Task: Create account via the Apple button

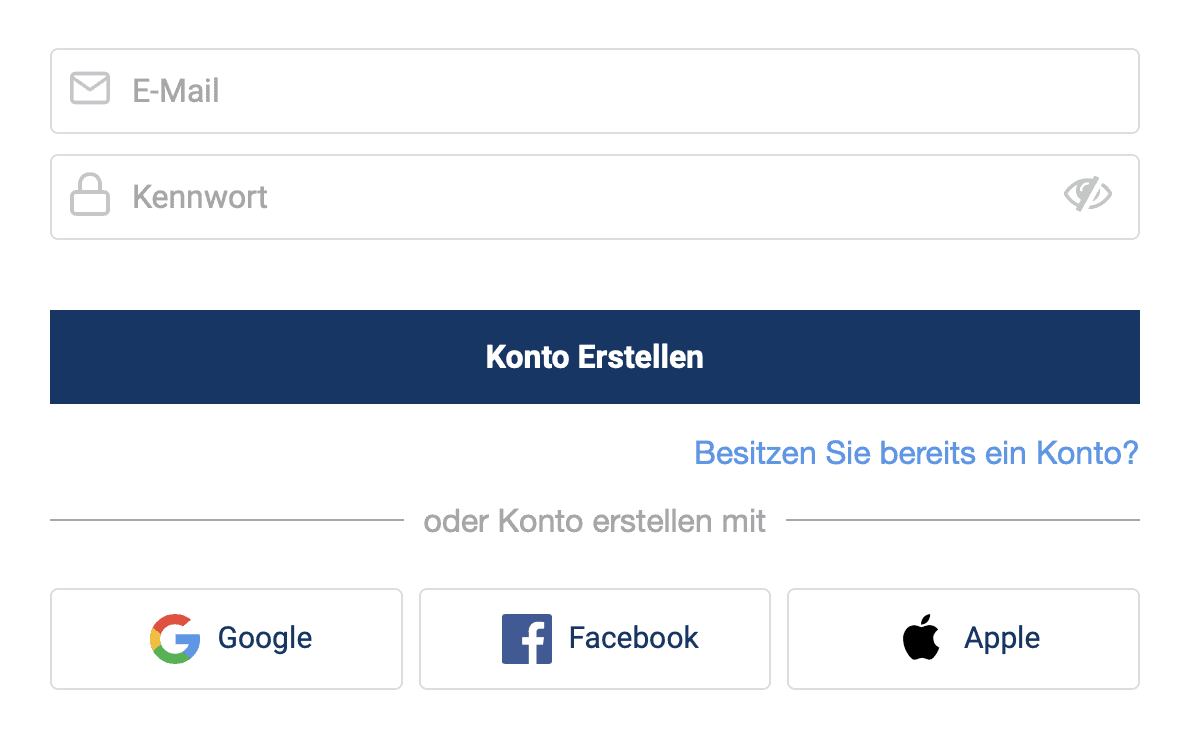Action: pos(962,639)
